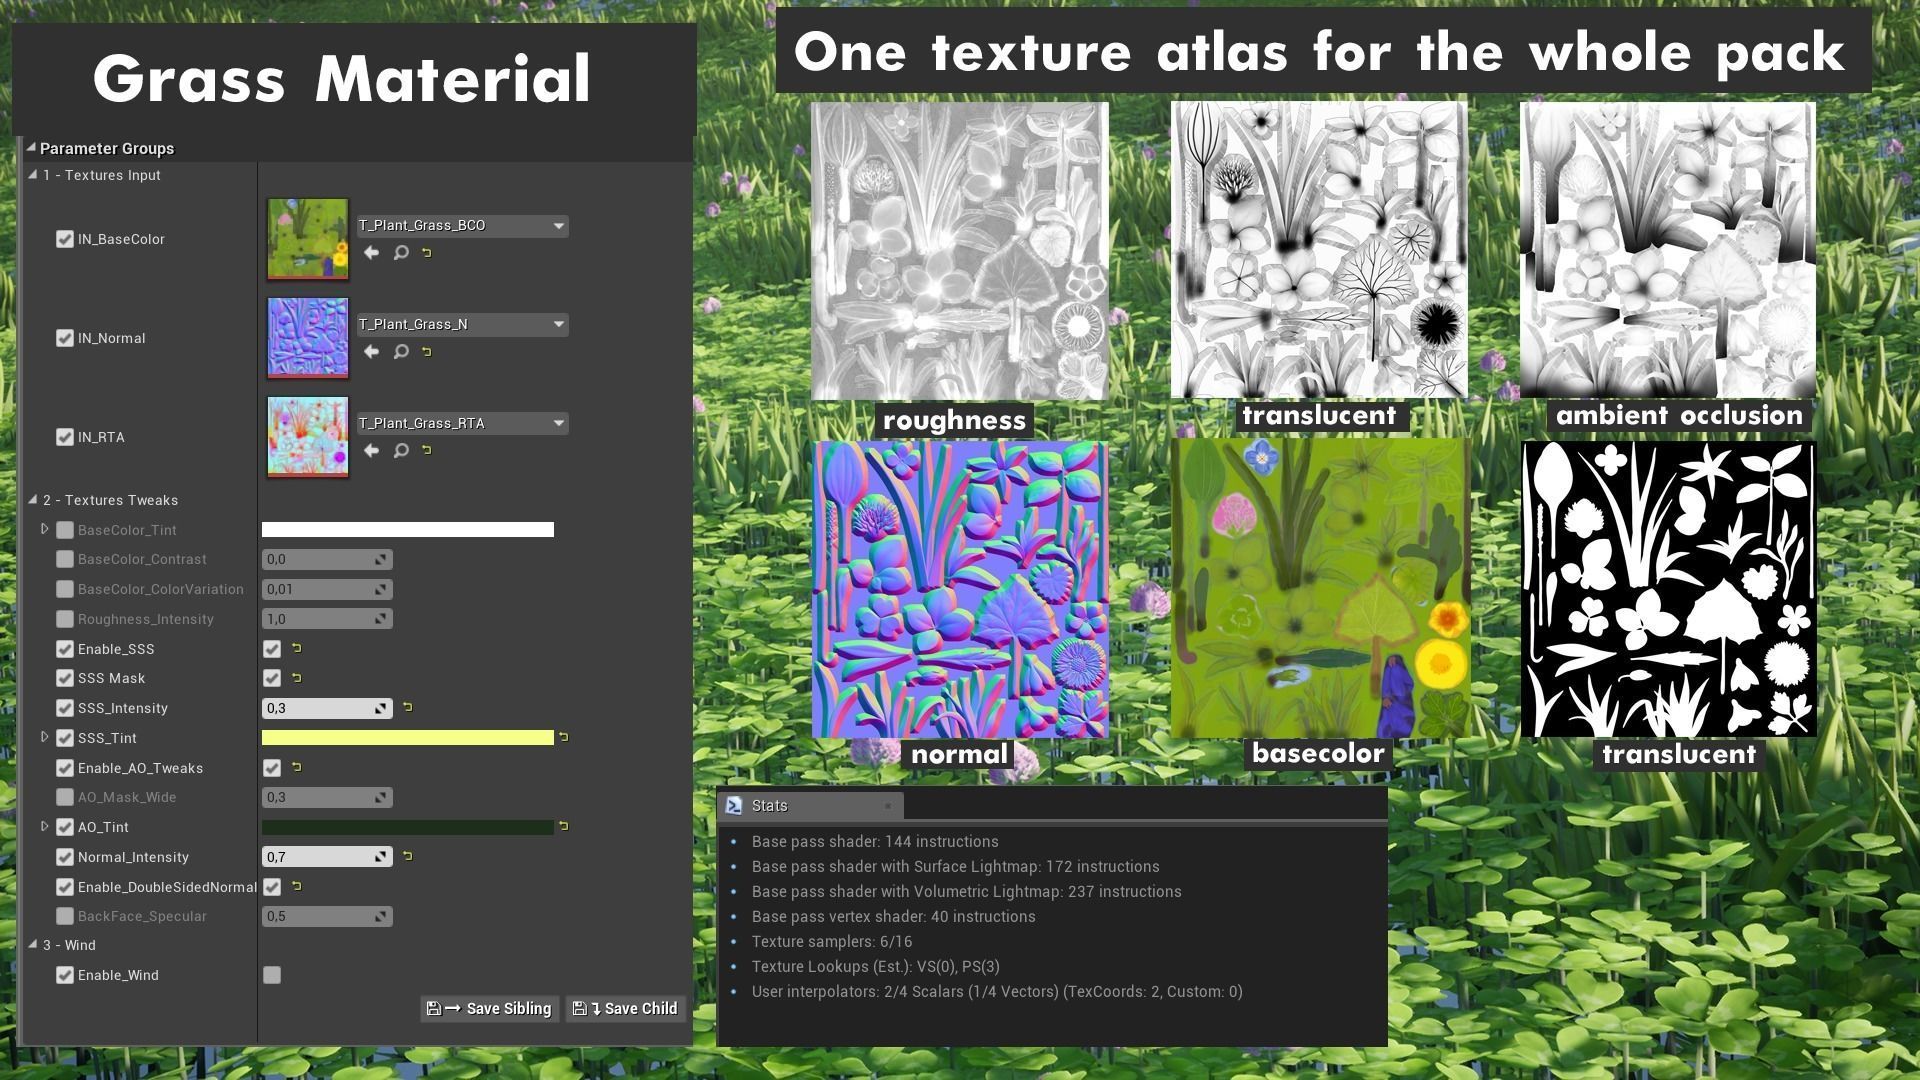The image size is (1920, 1080).
Task: Use selected asset arrow for IN_Normal texture
Action: tap(371, 352)
